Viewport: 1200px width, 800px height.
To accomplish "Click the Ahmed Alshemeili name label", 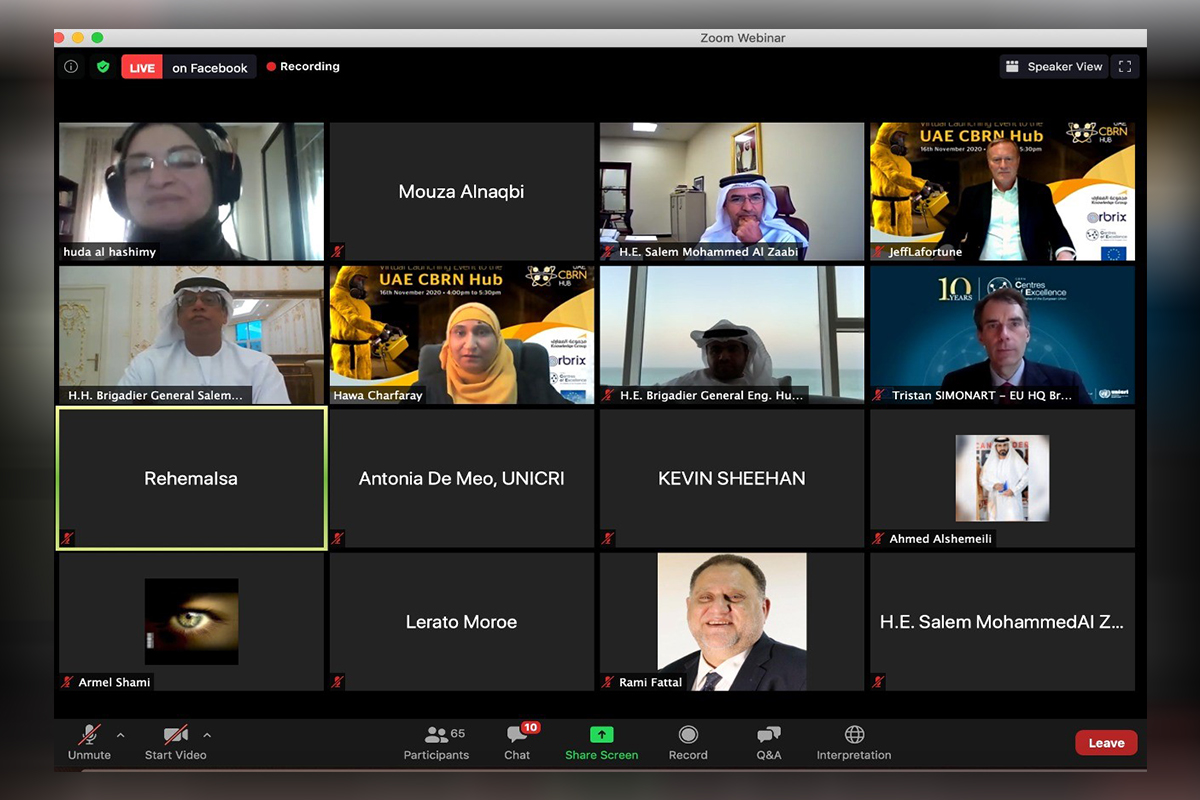I will (941, 539).
